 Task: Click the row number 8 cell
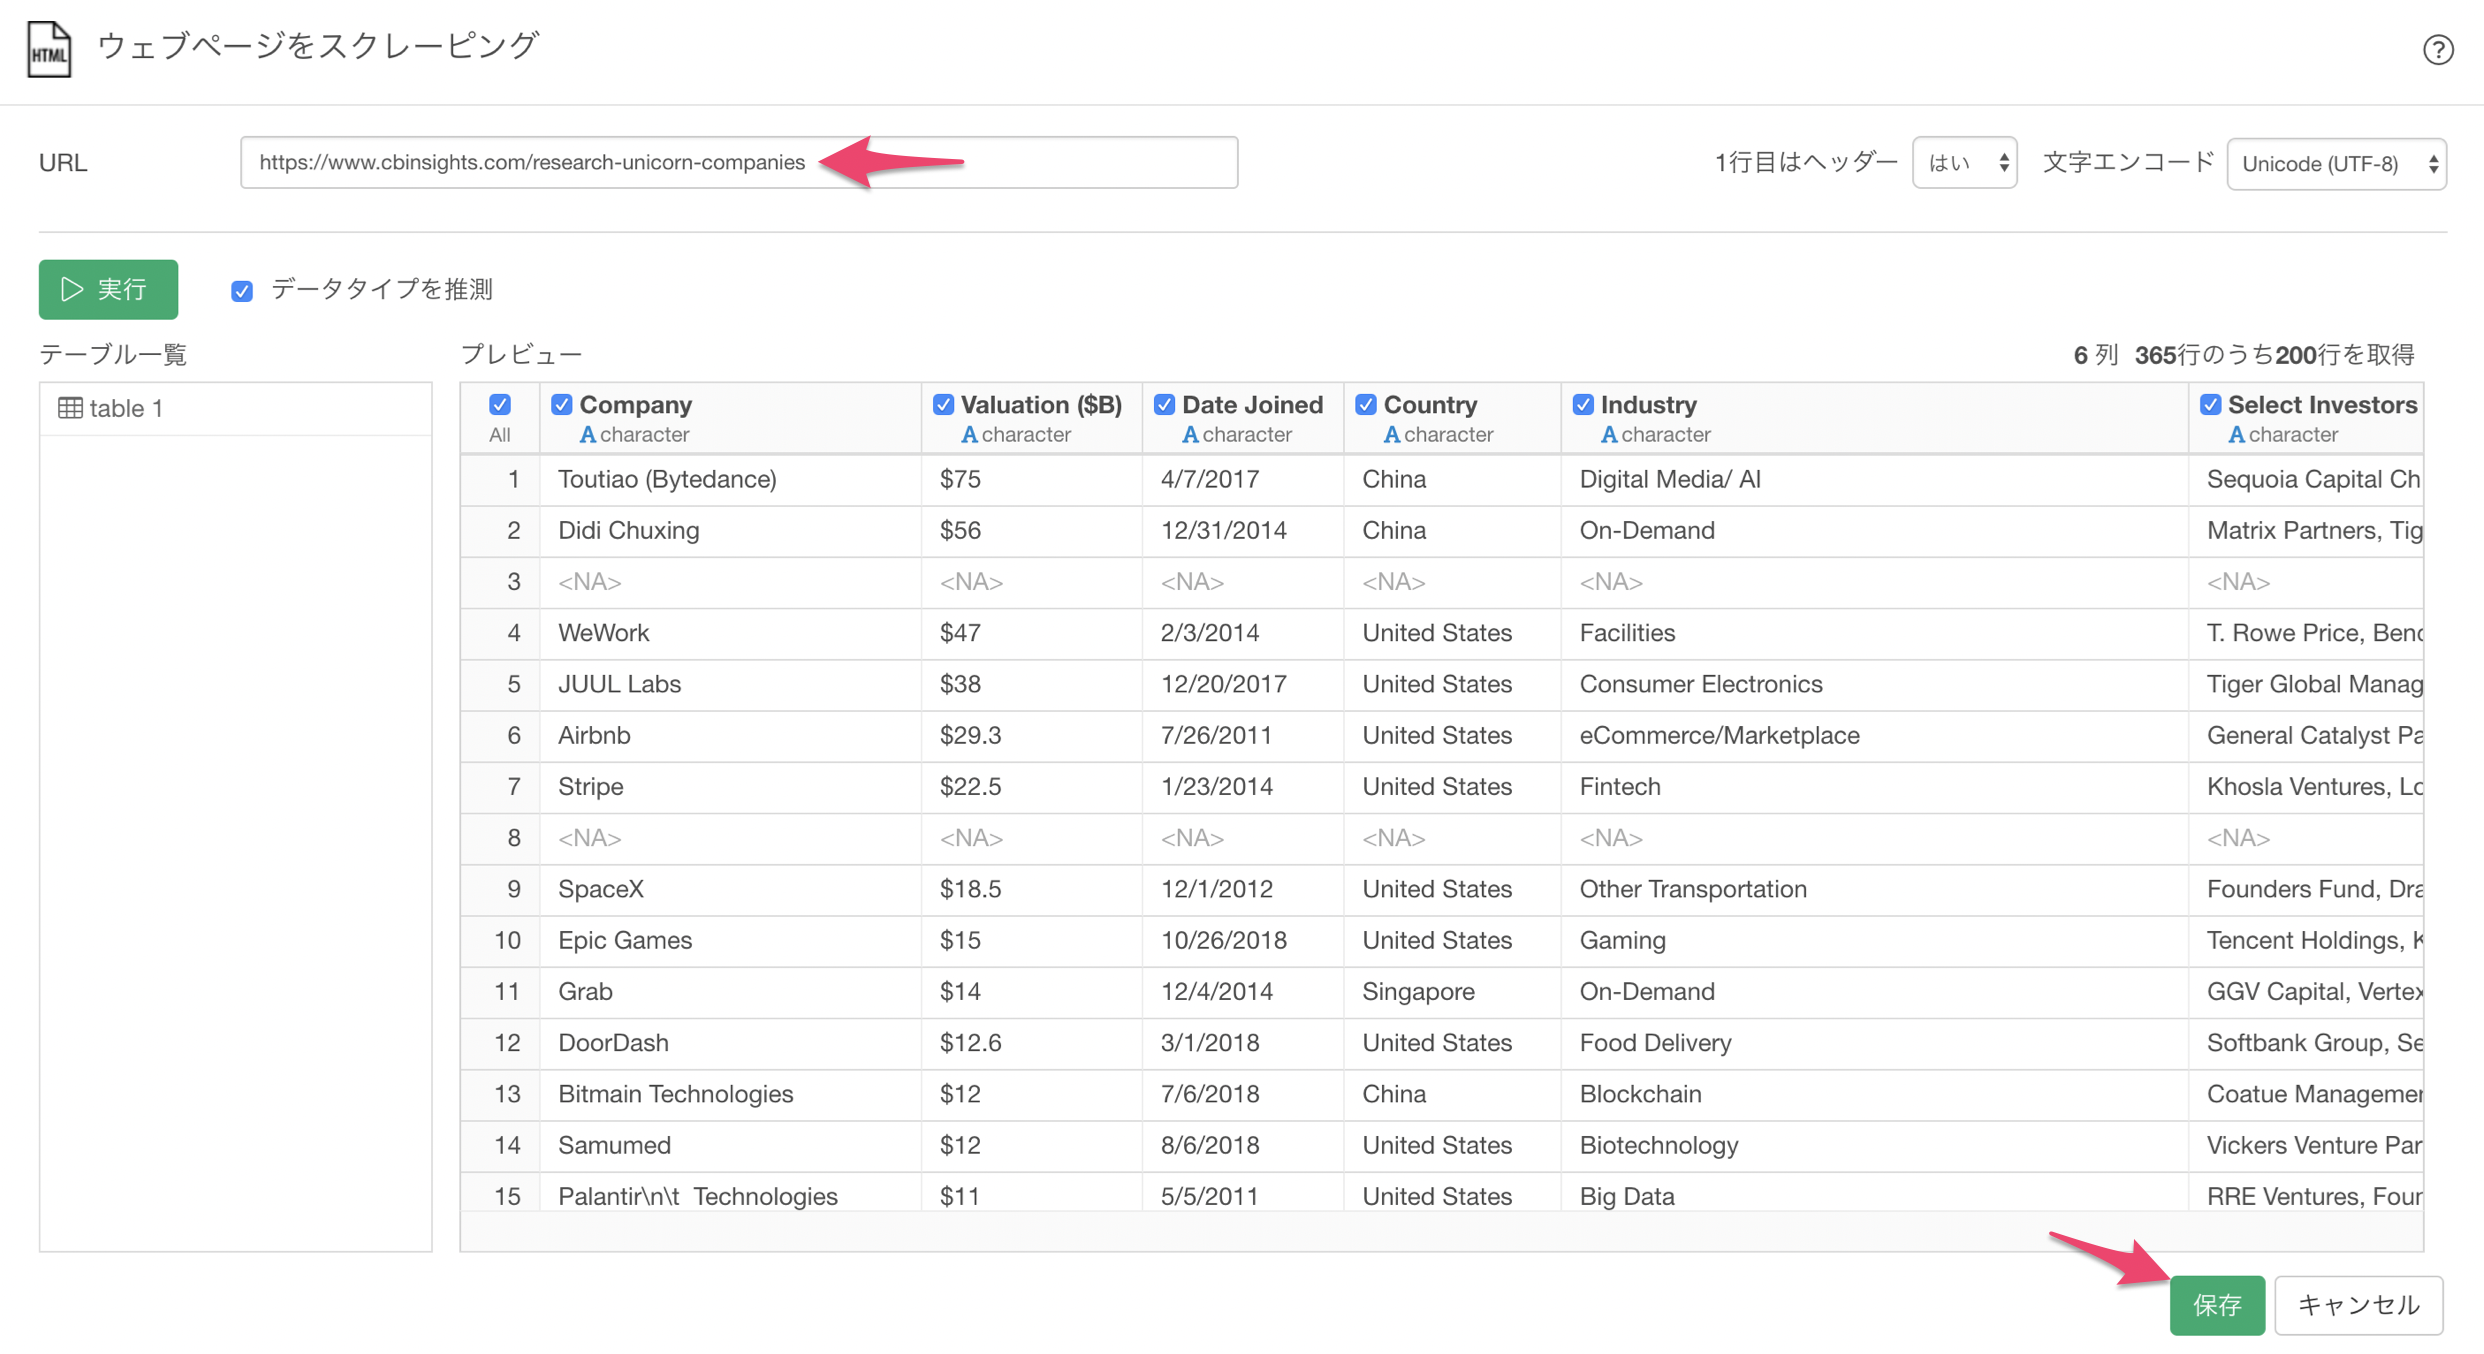pos(501,838)
